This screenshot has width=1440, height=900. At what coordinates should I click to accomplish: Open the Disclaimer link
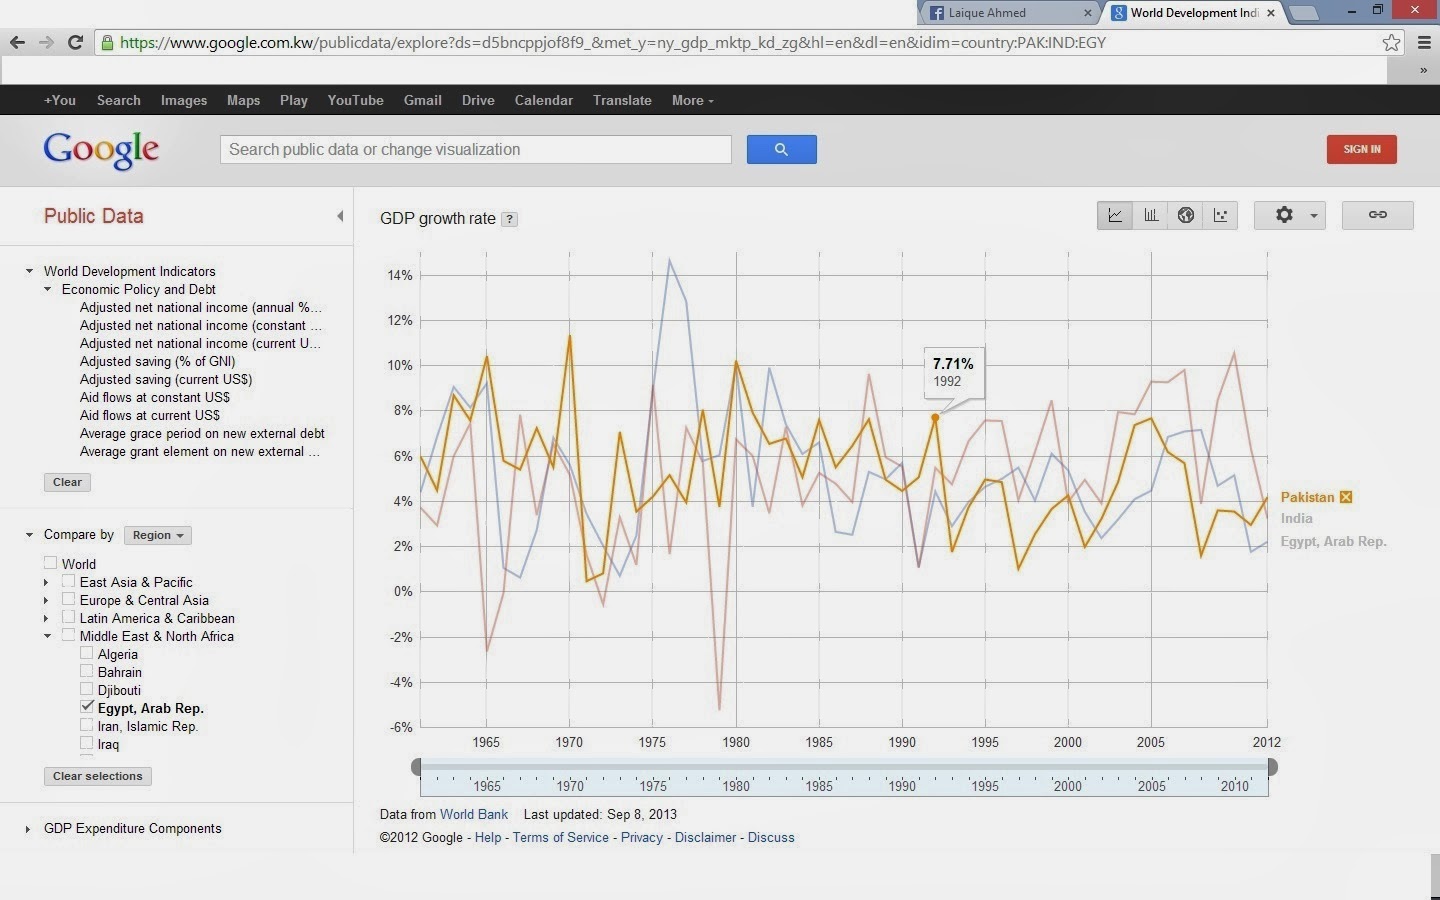(705, 837)
